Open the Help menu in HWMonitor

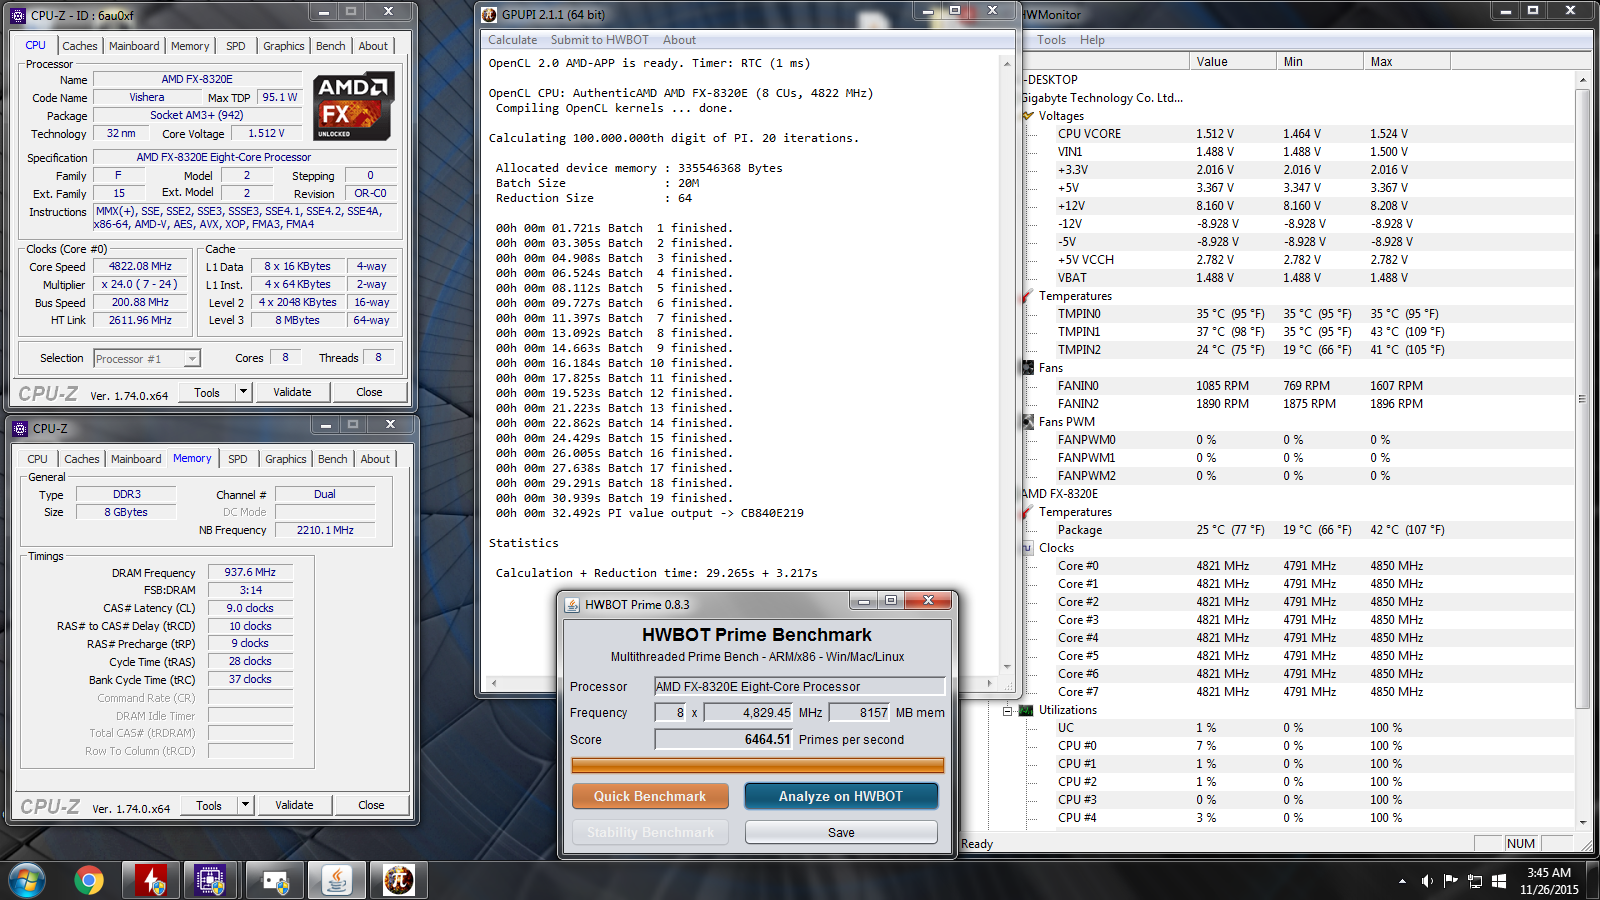[1093, 40]
